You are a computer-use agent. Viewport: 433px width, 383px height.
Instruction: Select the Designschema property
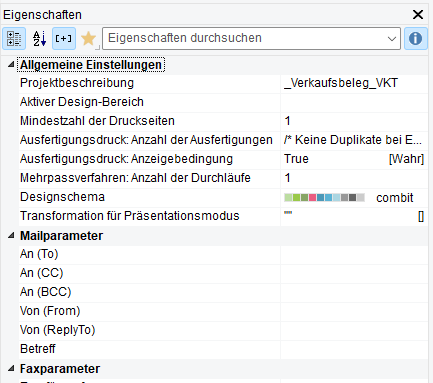coord(62,197)
